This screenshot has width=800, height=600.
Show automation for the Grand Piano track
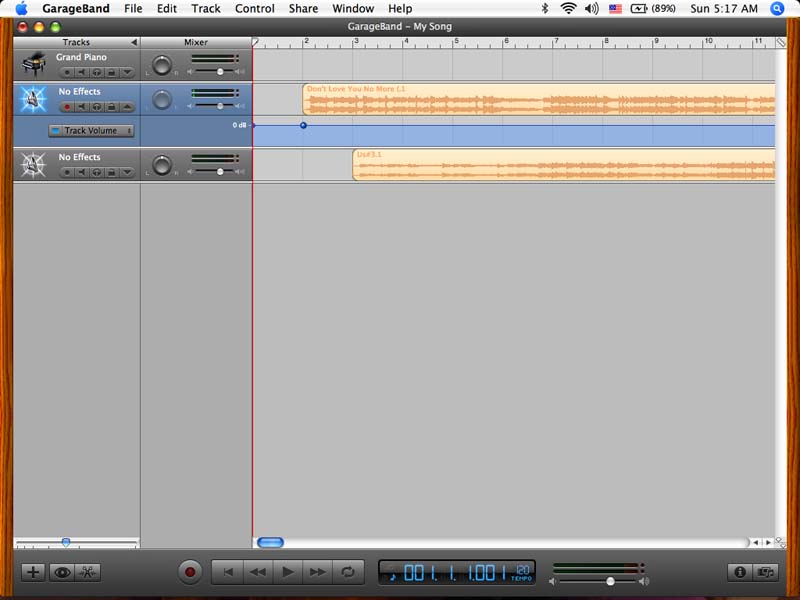click(x=127, y=72)
